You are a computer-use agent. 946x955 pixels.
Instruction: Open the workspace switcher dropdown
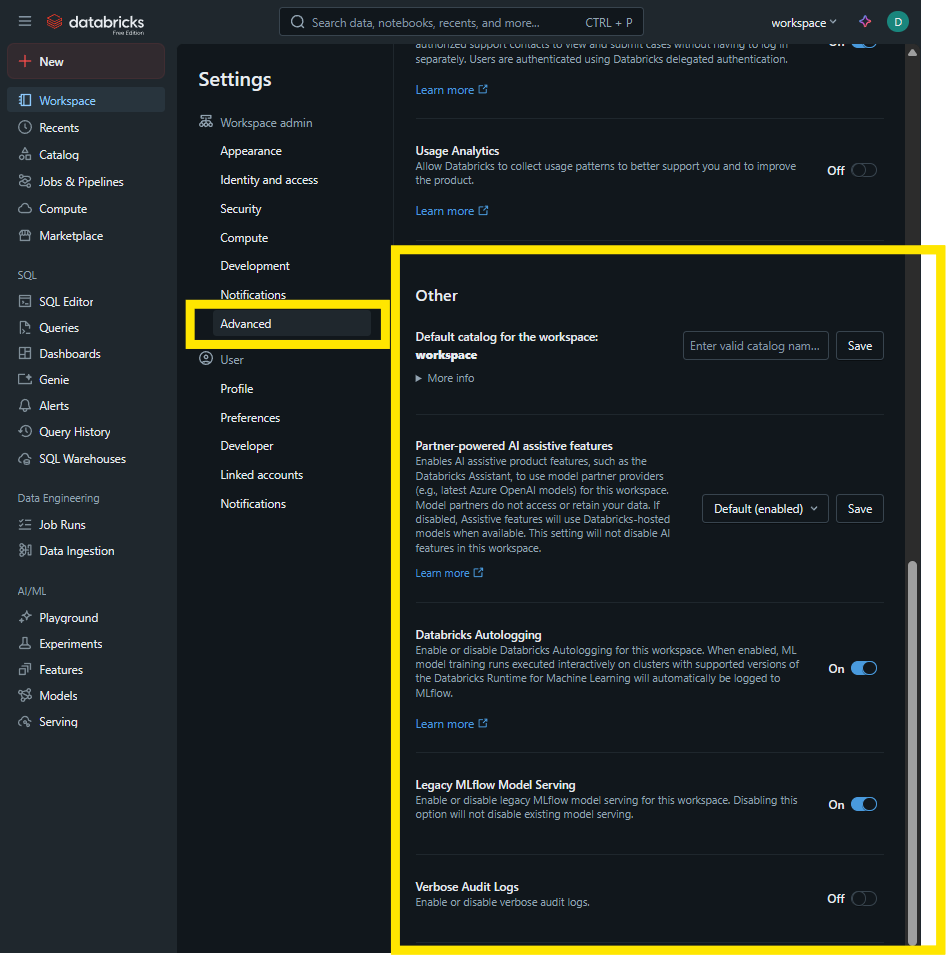click(803, 23)
